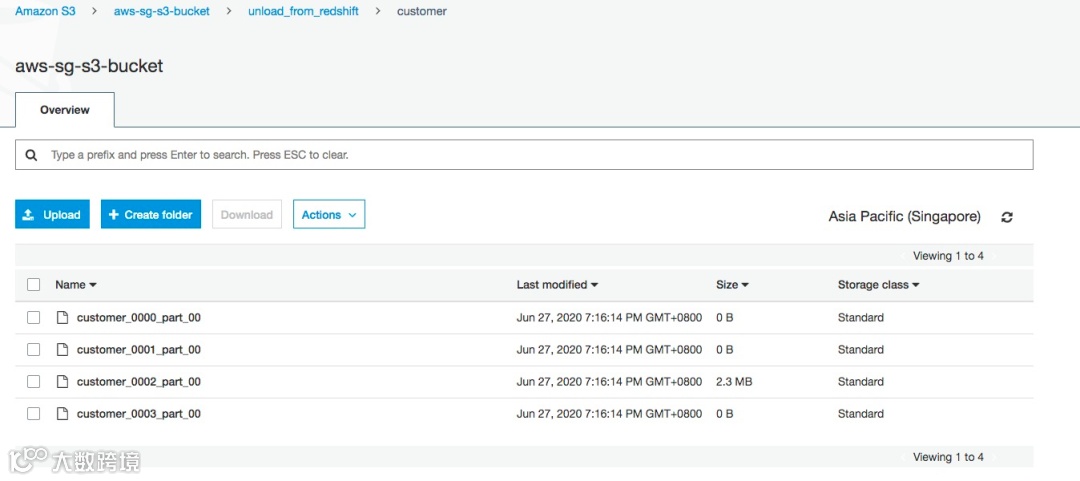Go to Amazon S3 breadcrumb link
The height and width of the screenshot is (481, 1080).
click(45, 12)
